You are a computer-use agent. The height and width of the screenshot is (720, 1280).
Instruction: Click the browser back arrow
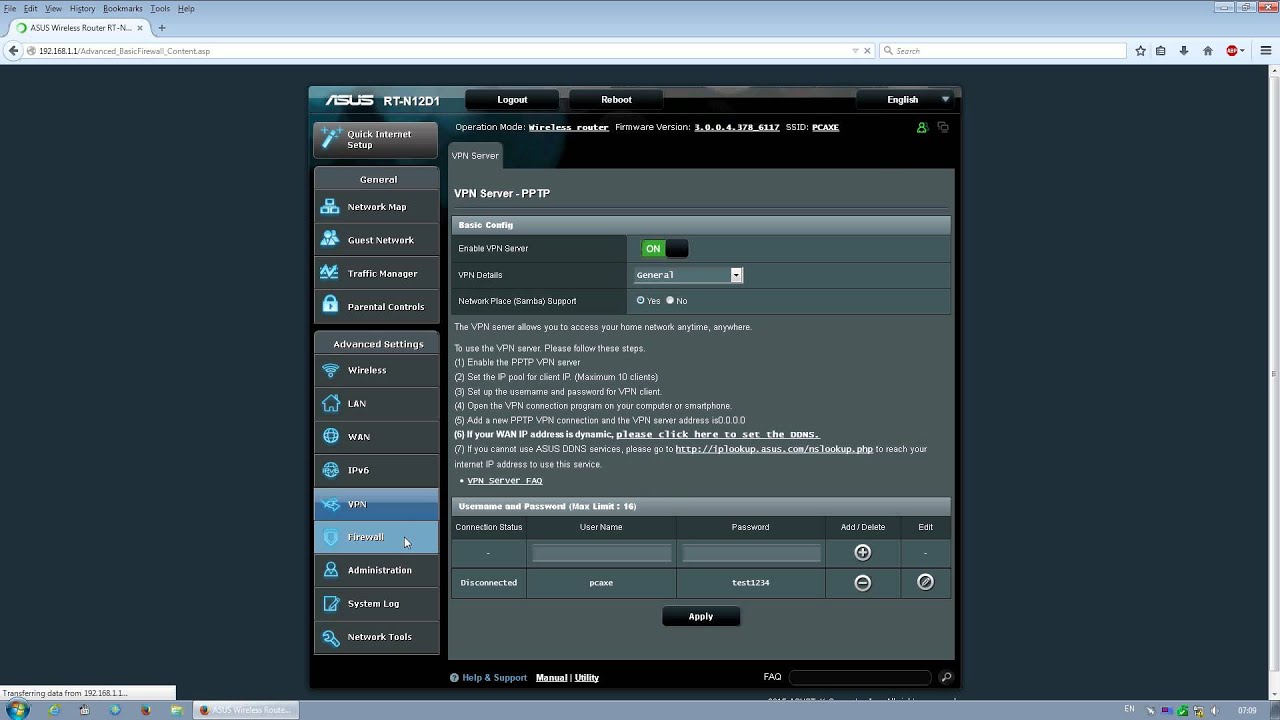pyautogui.click(x=13, y=51)
